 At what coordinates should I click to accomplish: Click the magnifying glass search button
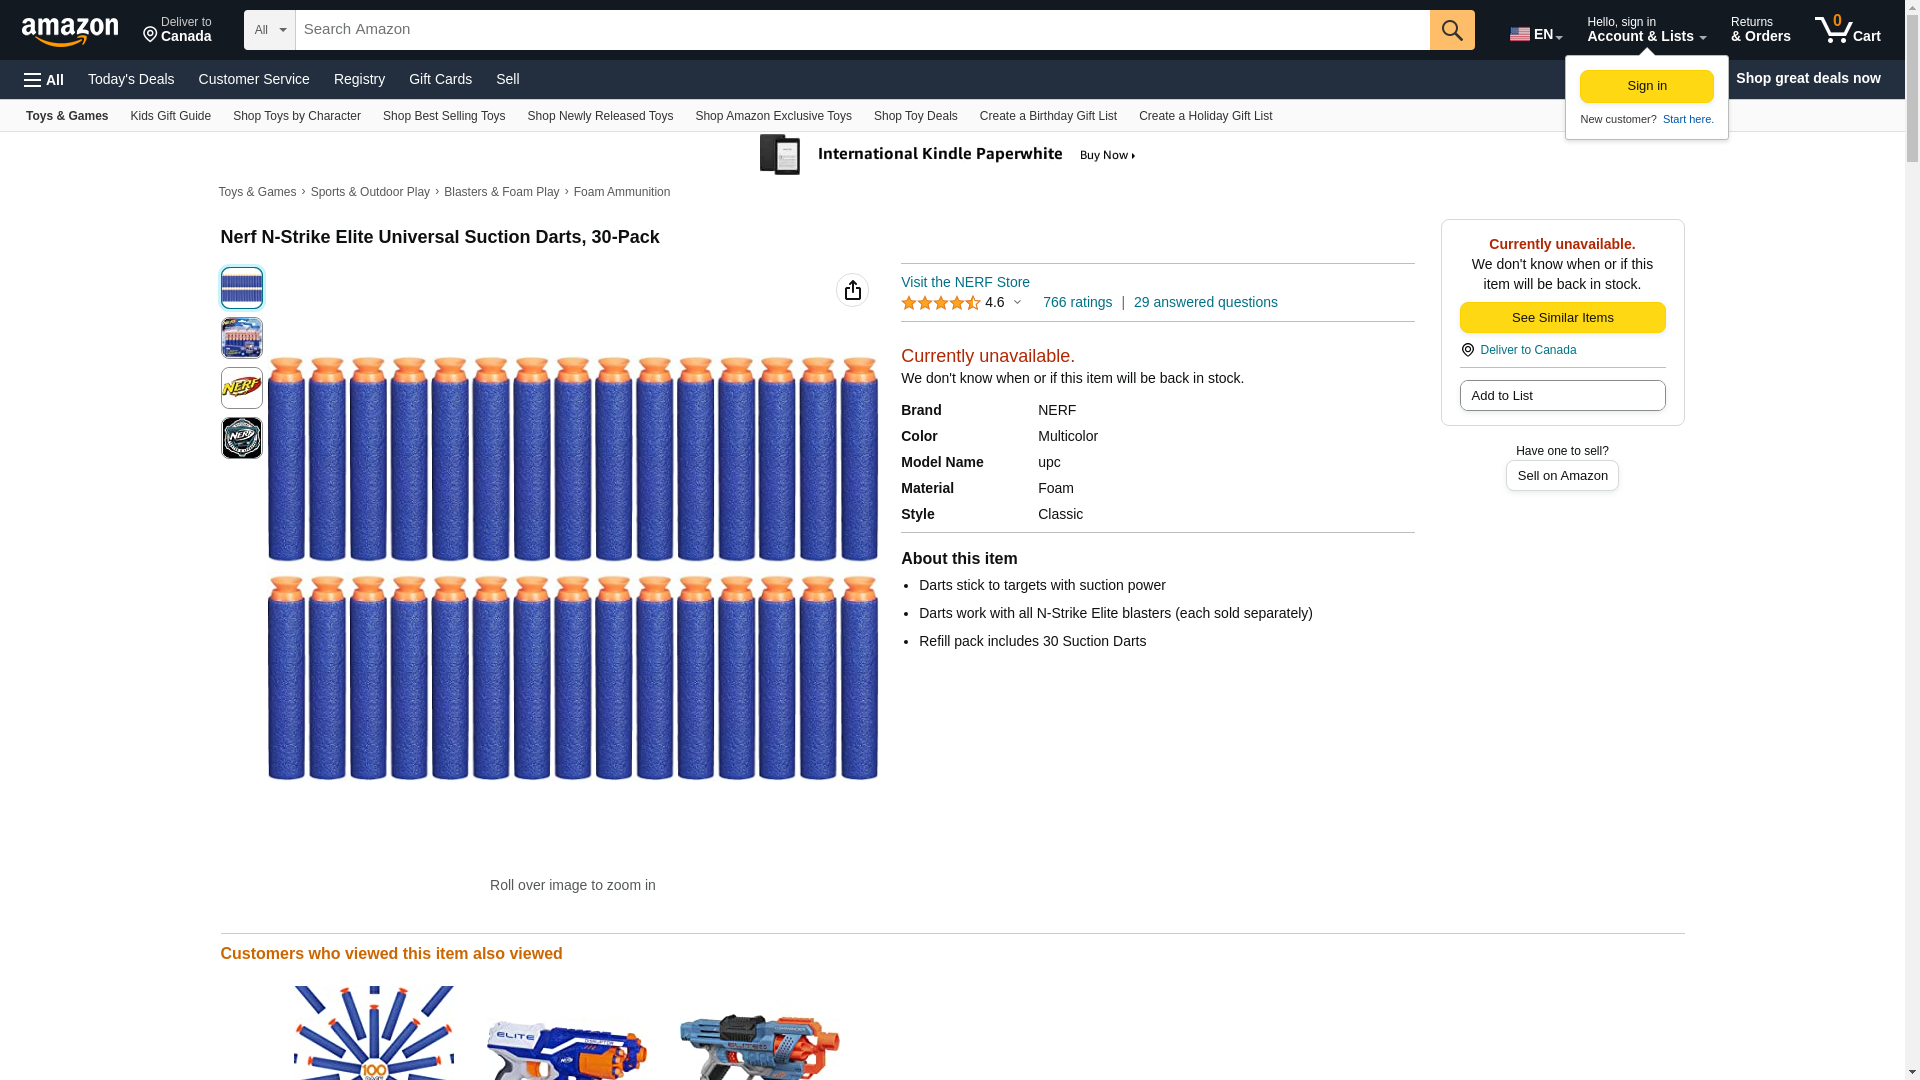coord(1451,30)
